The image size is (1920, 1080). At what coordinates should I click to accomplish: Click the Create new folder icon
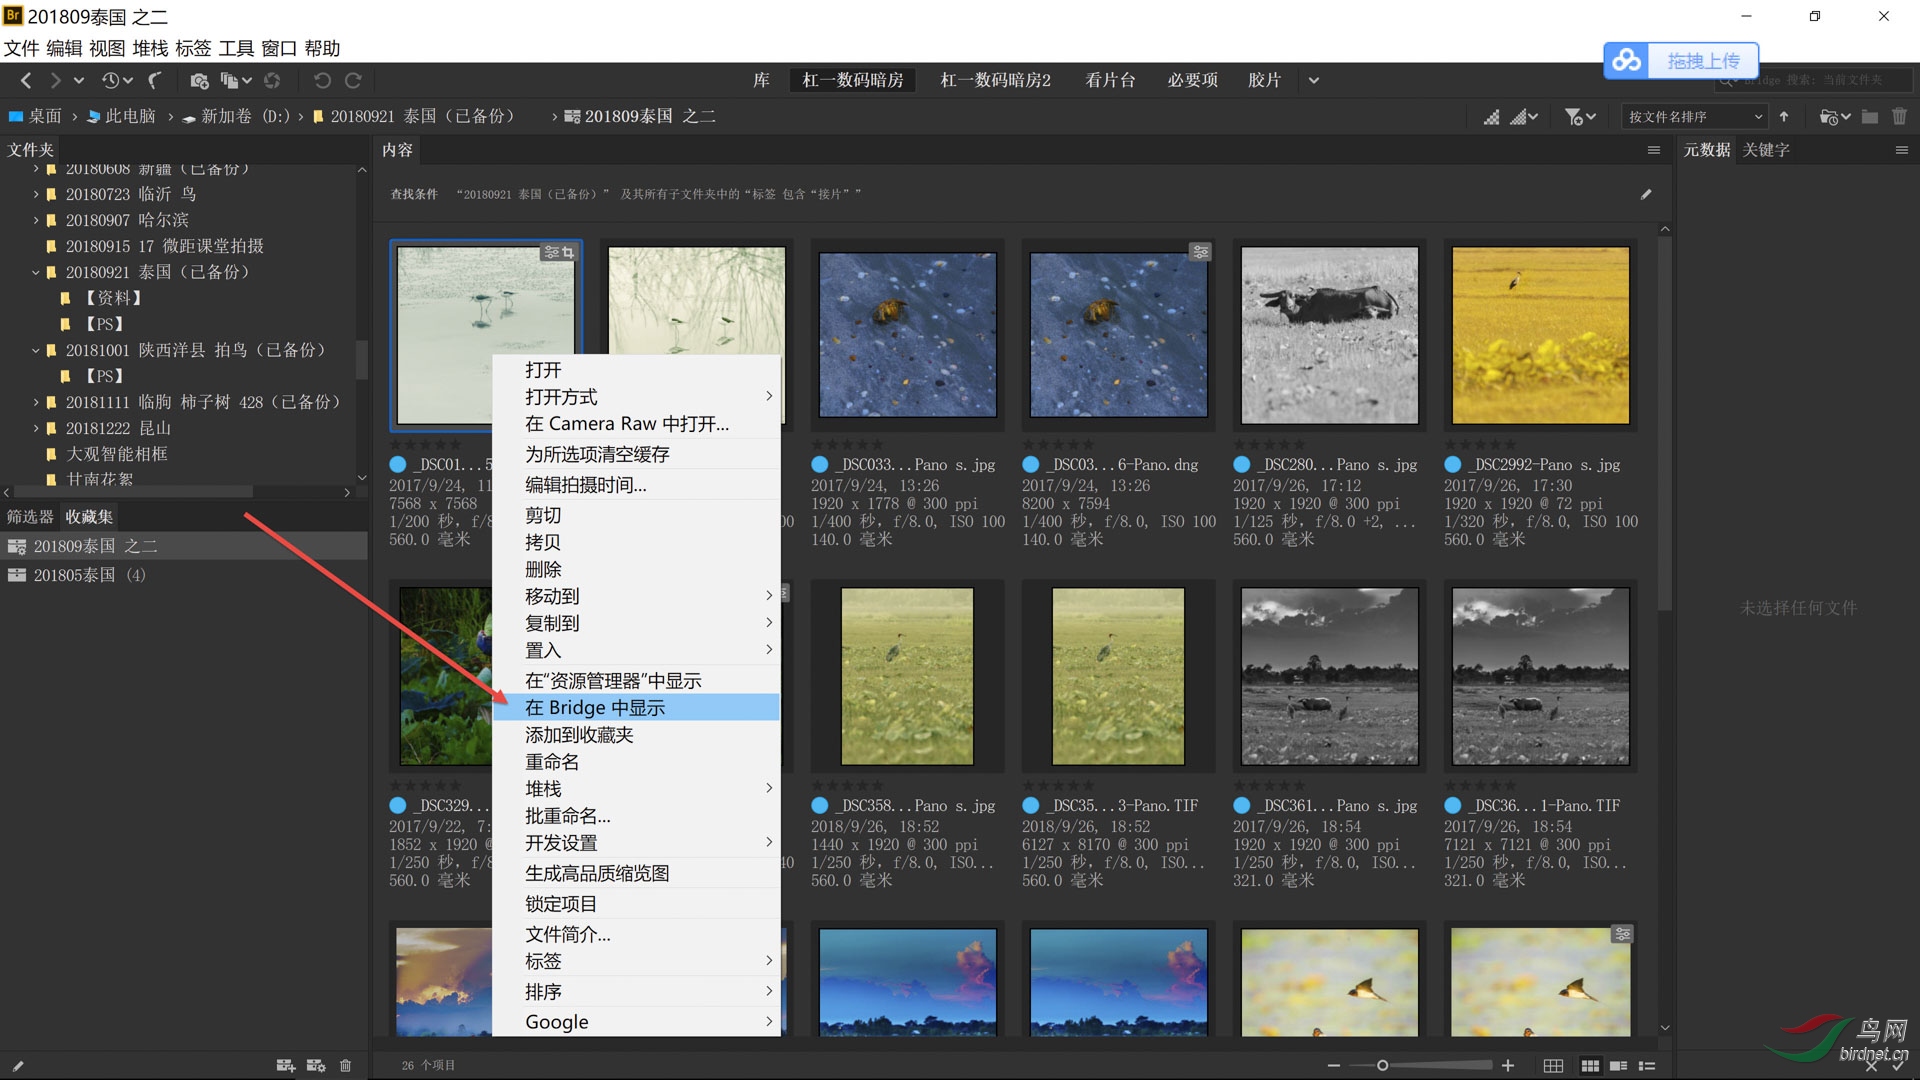[1869, 117]
